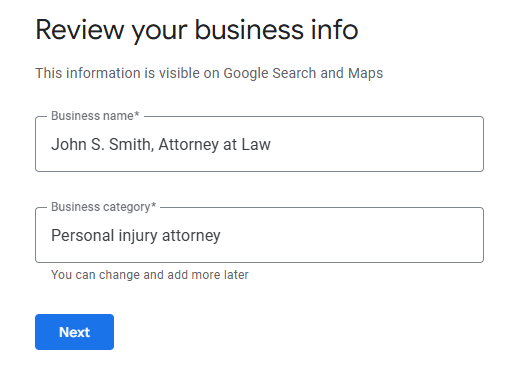This screenshot has height=374, width=515.
Task: Place cursor on 'Attorney at Law' text
Action: pos(214,144)
